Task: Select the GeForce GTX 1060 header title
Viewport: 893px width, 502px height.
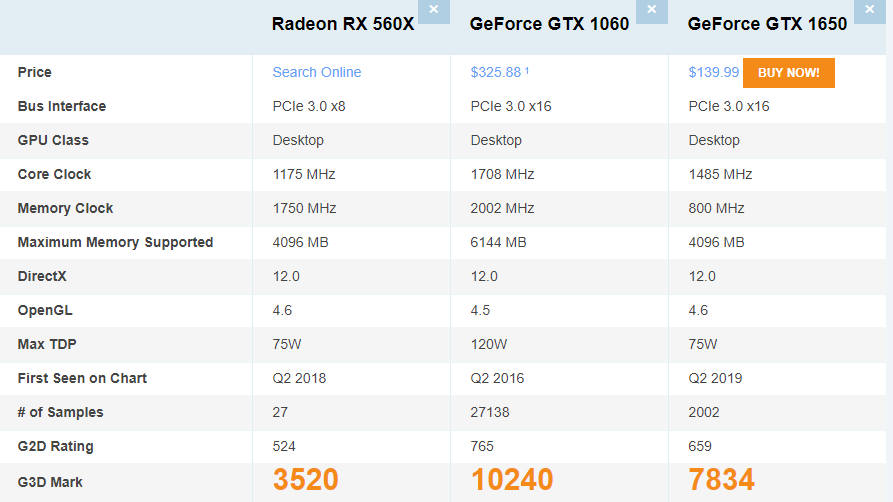Action: tap(550, 24)
